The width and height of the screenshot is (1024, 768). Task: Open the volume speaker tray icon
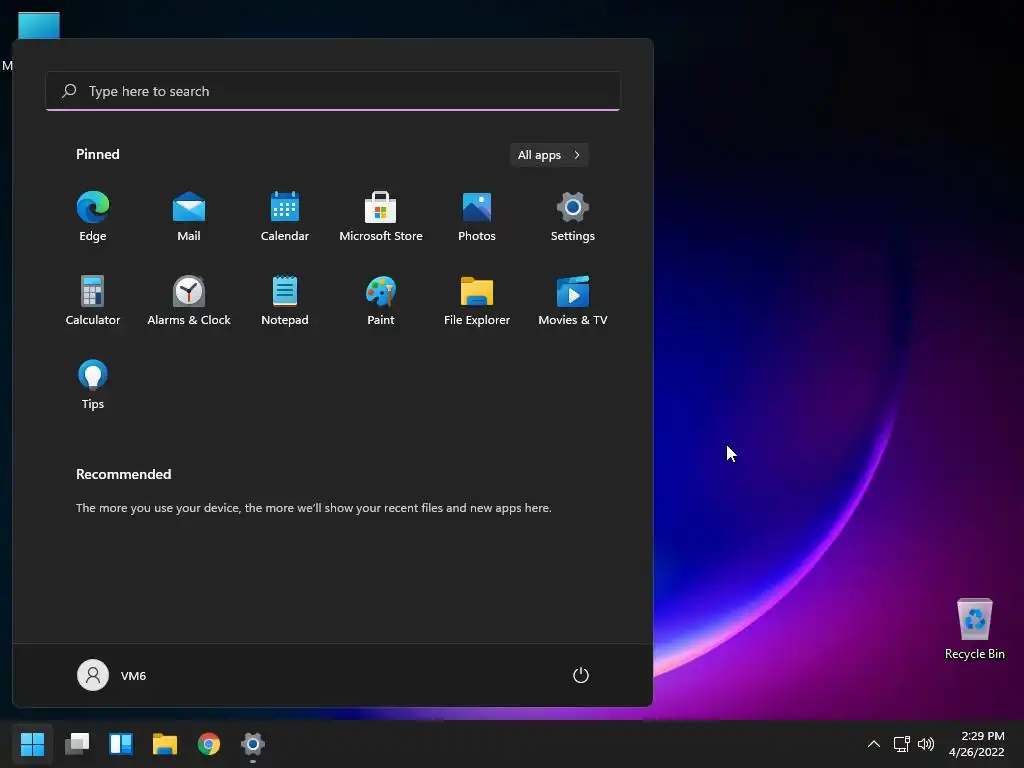[x=925, y=744]
